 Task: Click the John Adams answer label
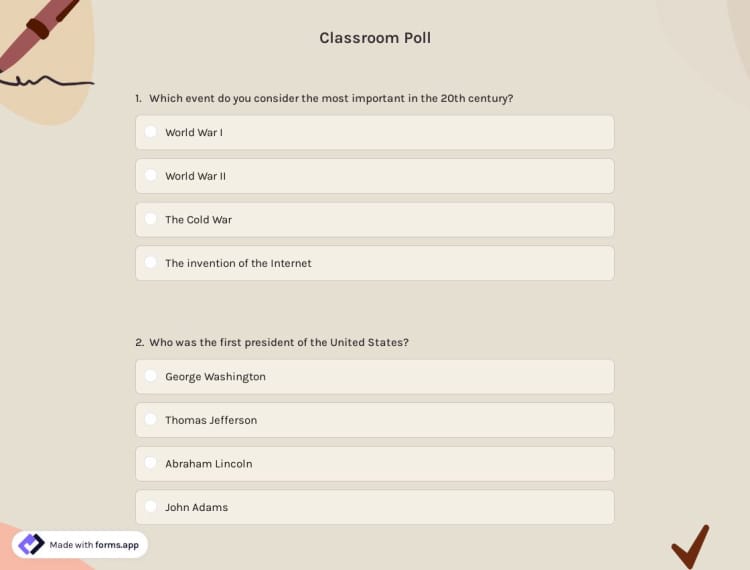pyautogui.click(x=196, y=507)
